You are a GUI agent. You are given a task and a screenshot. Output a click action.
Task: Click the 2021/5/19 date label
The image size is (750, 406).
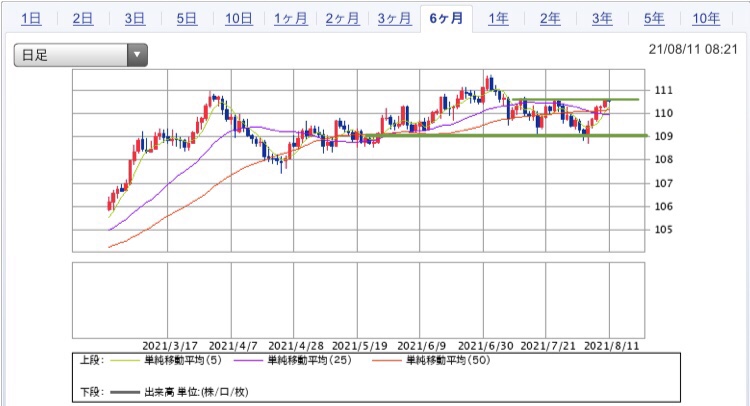pos(359,346)
